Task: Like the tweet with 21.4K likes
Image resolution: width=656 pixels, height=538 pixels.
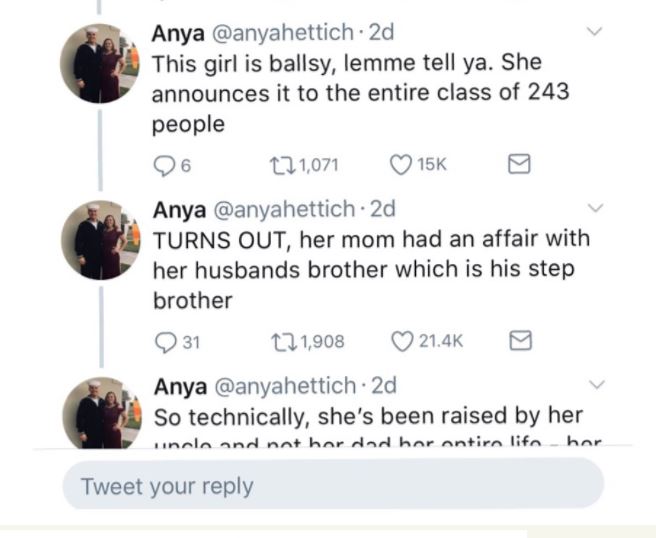Action: 402,342
